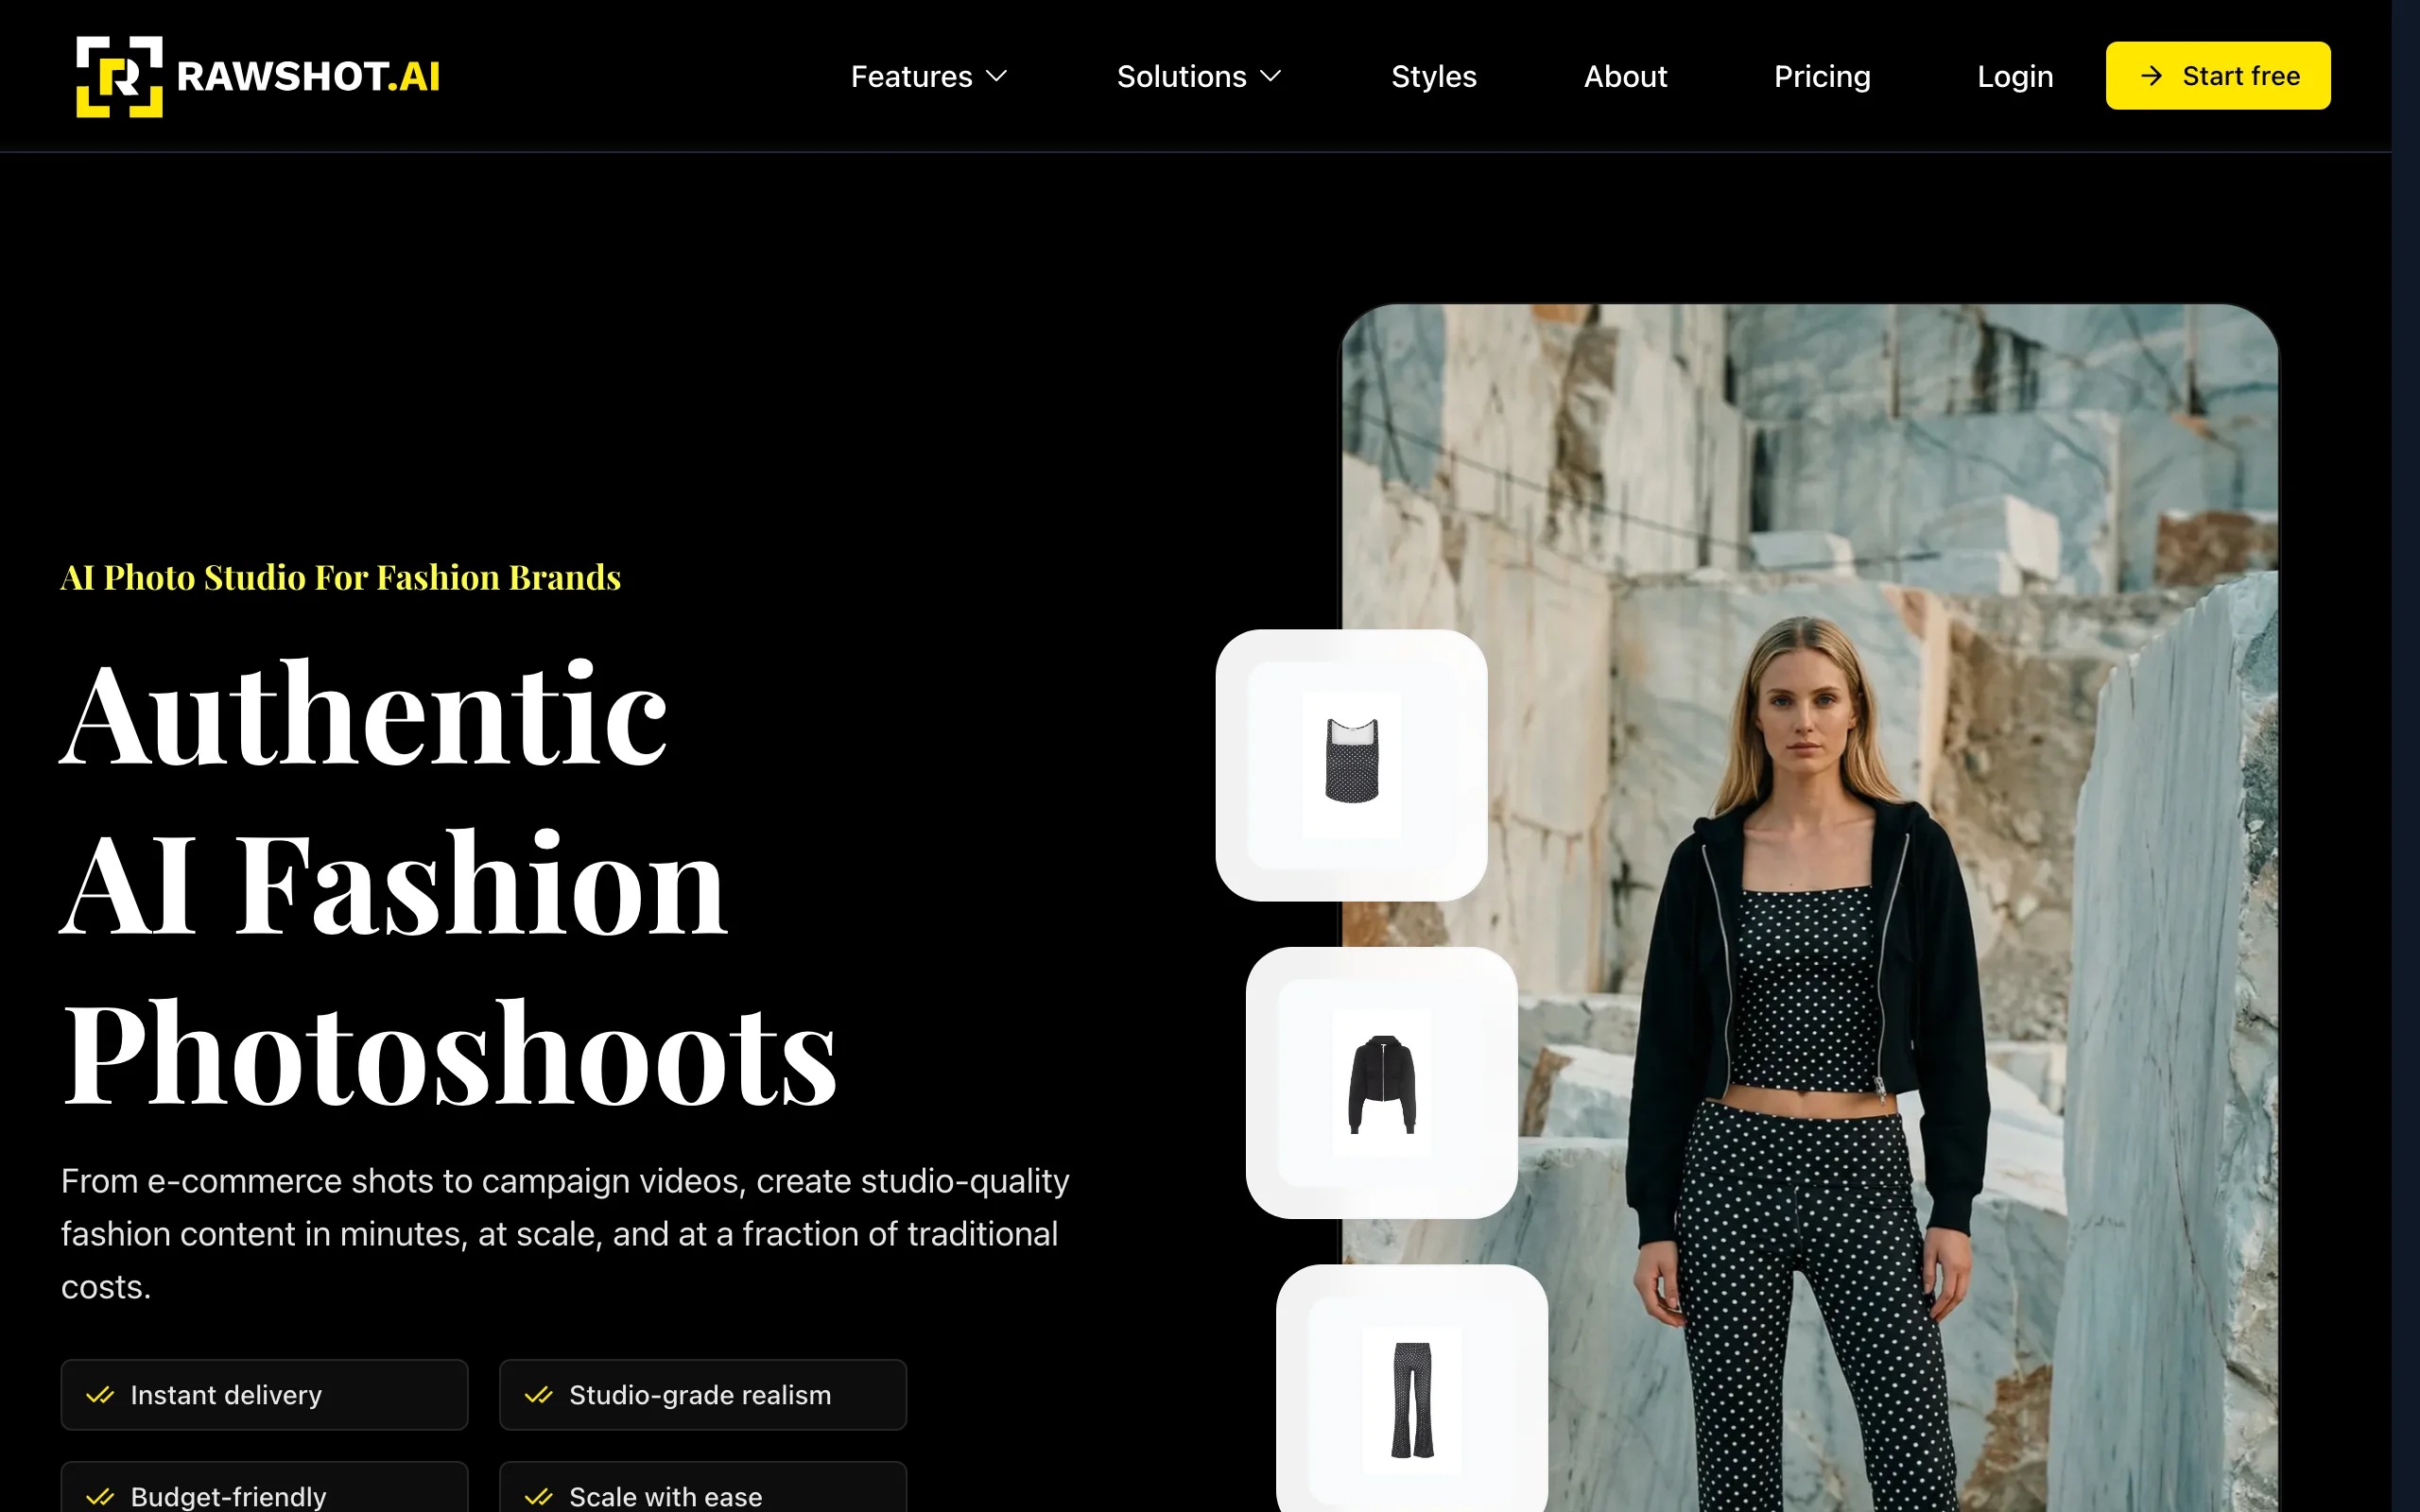Click the Login link
This screenshot has height=1512, width=2420.
pos(2014,76)
